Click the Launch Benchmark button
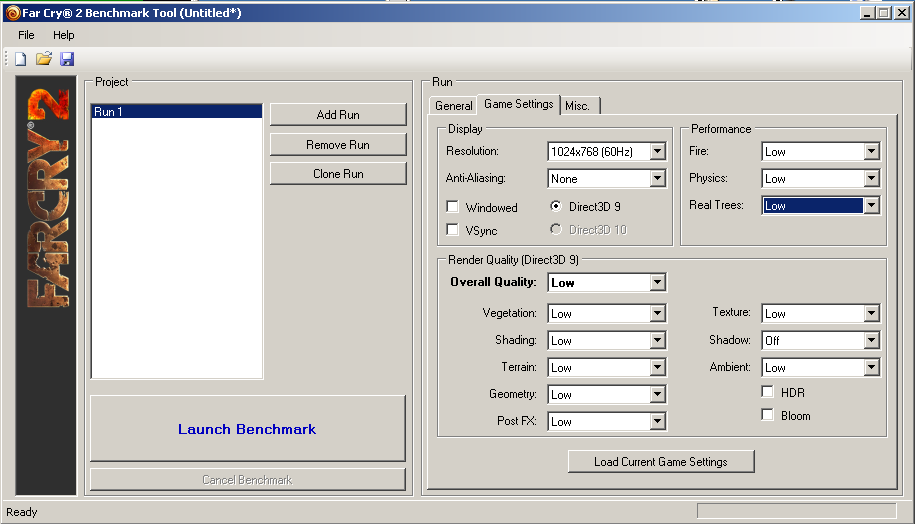Screen dimensions: 916x524 click(247, 429)
